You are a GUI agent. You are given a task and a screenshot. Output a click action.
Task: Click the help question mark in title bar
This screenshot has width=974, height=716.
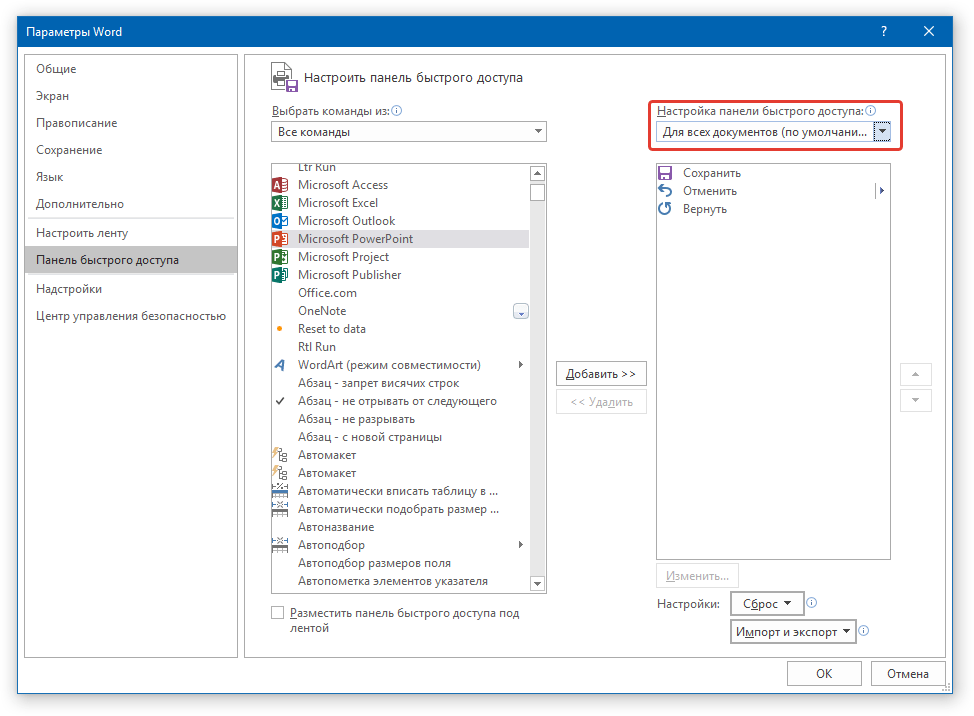884,32
